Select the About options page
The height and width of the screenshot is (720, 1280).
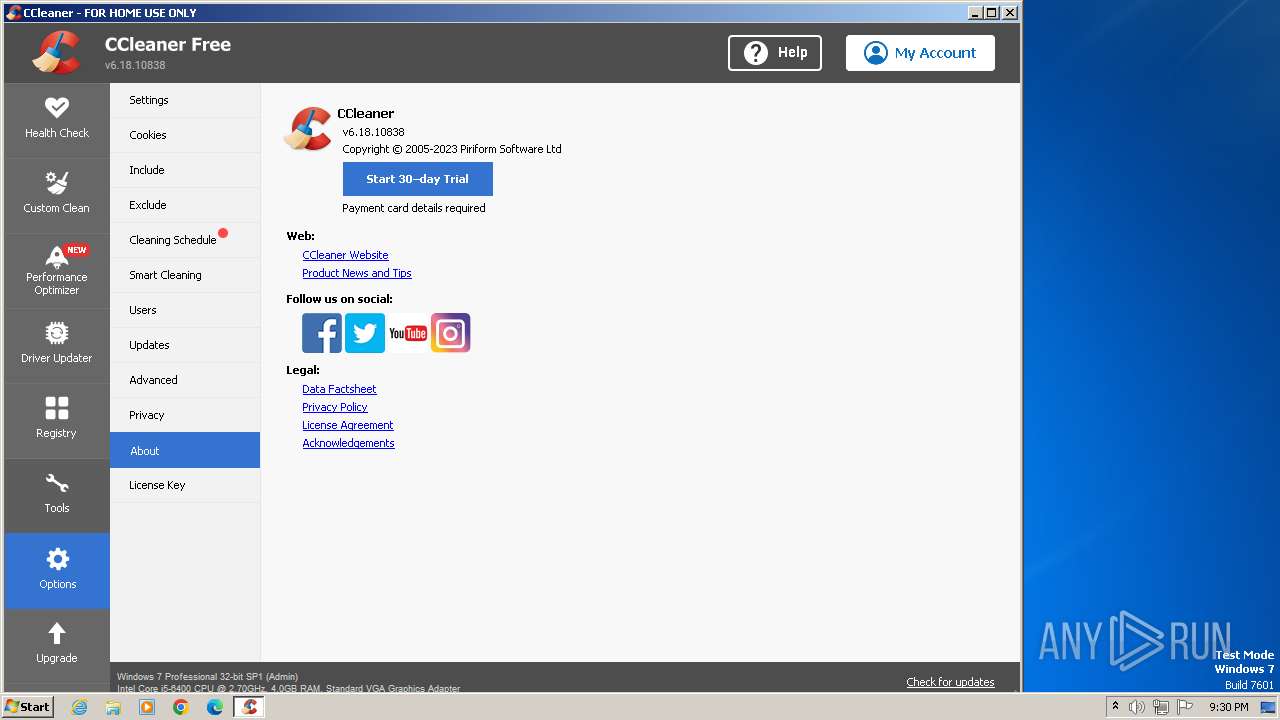(x=185, y=450)
